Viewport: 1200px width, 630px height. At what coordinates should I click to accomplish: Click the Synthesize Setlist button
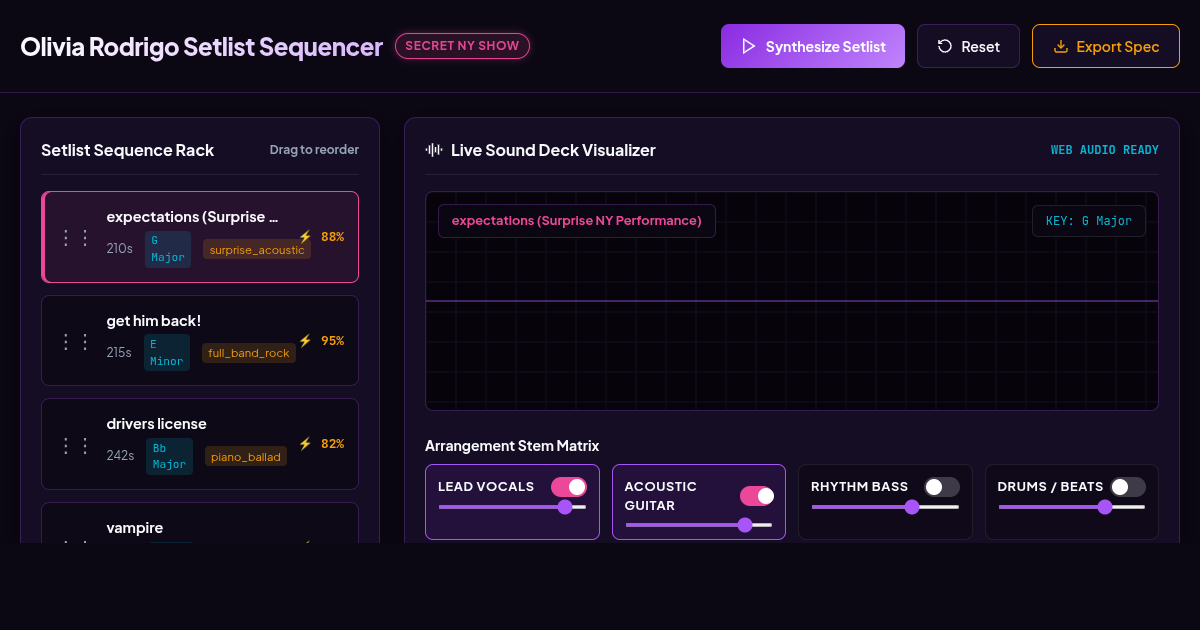[813, 46]
